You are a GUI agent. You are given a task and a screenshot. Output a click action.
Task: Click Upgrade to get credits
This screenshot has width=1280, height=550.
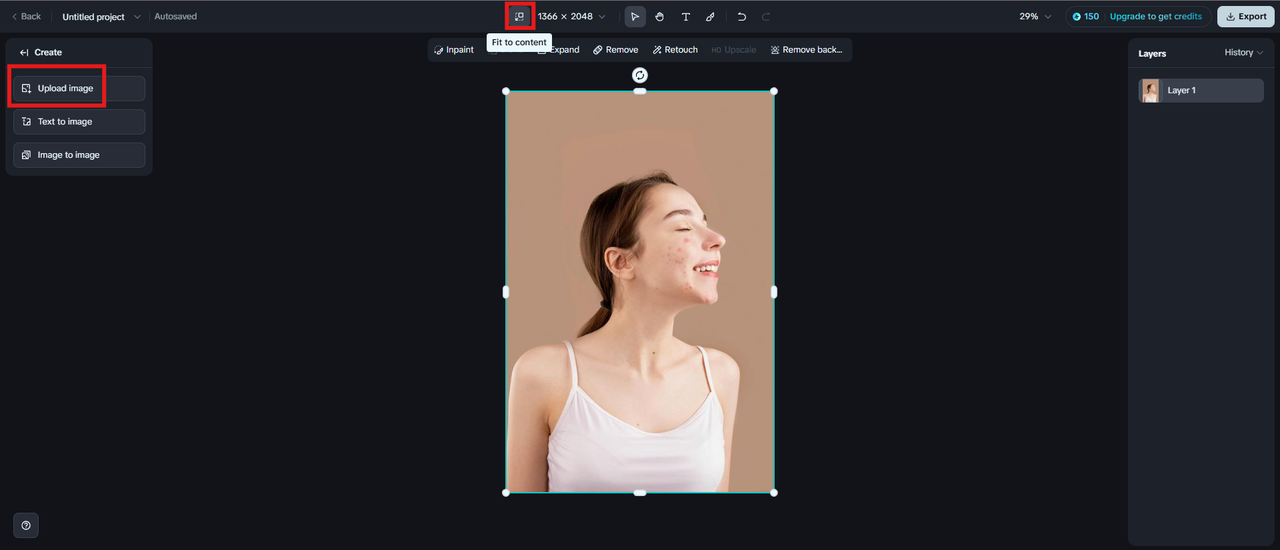1155,16
